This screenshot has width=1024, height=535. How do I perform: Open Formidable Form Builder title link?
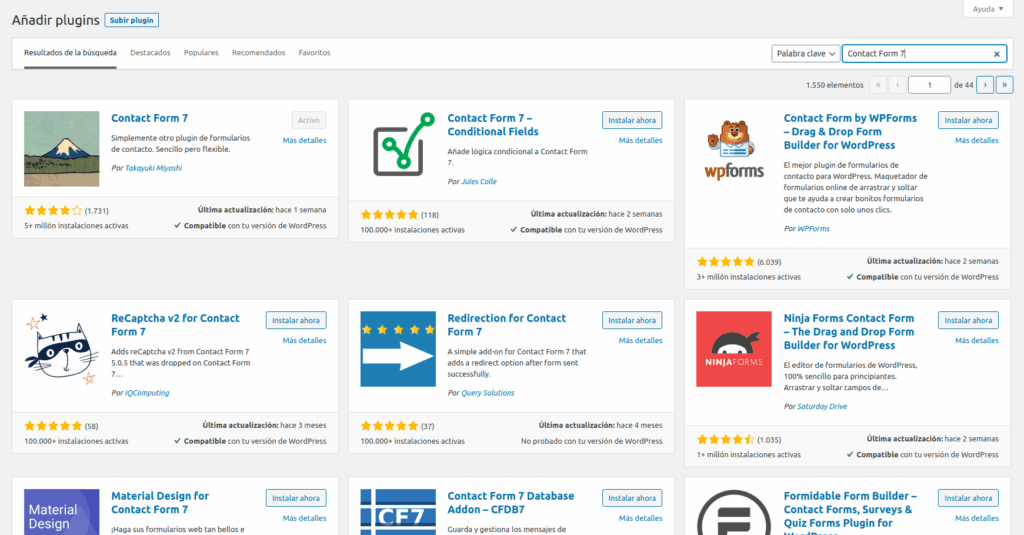point(850,513)
